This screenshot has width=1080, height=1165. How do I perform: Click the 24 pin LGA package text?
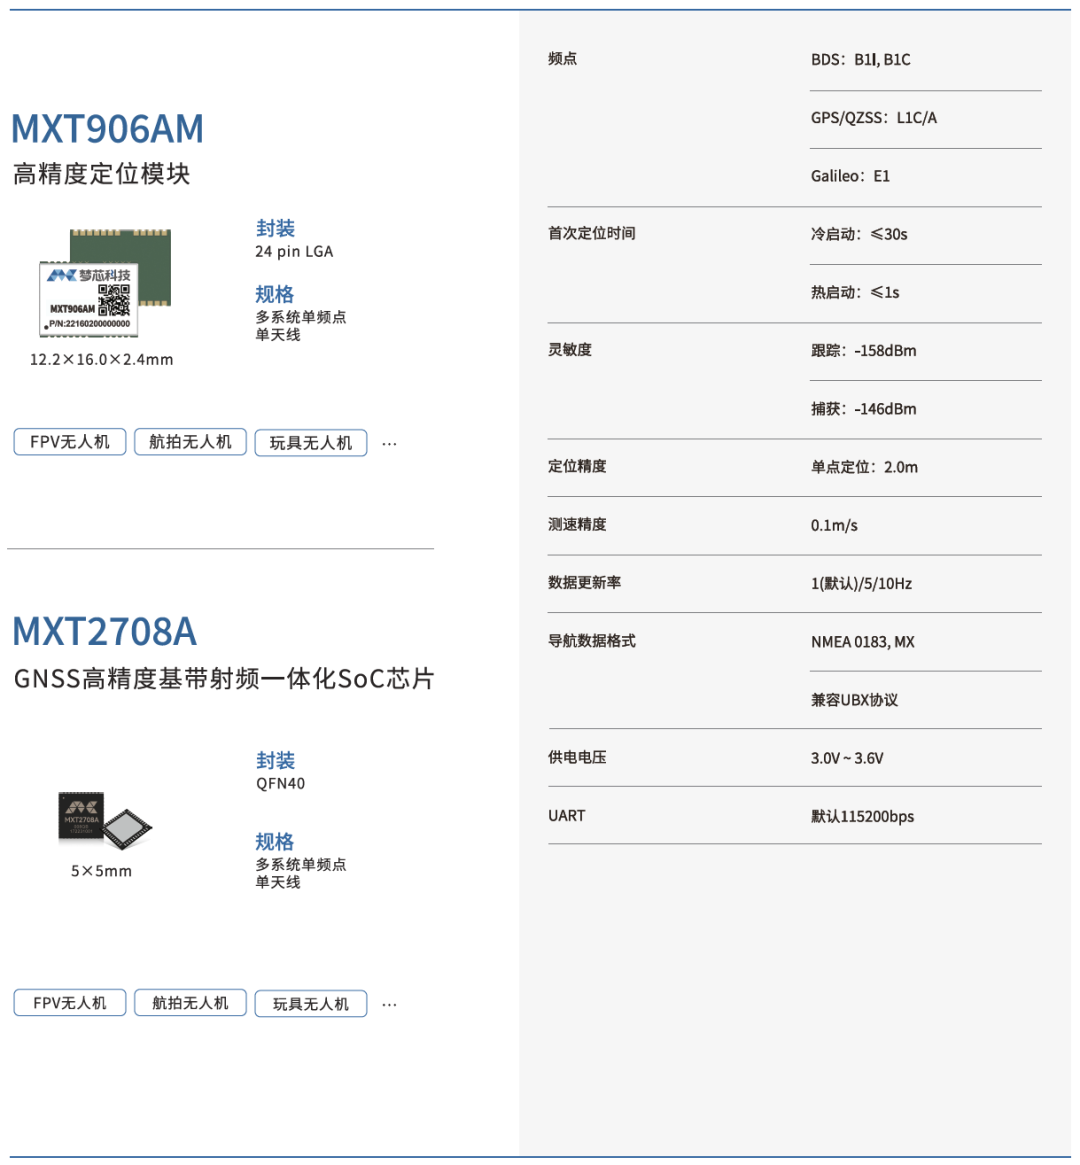point(294,252)
